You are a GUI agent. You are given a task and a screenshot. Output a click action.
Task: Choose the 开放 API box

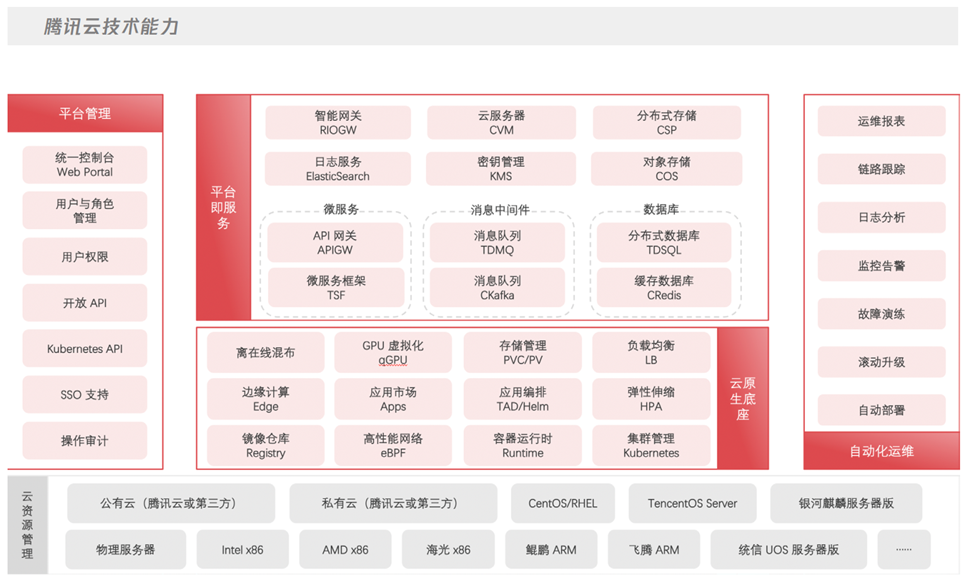pyautogui.click(x=85, y=303)
